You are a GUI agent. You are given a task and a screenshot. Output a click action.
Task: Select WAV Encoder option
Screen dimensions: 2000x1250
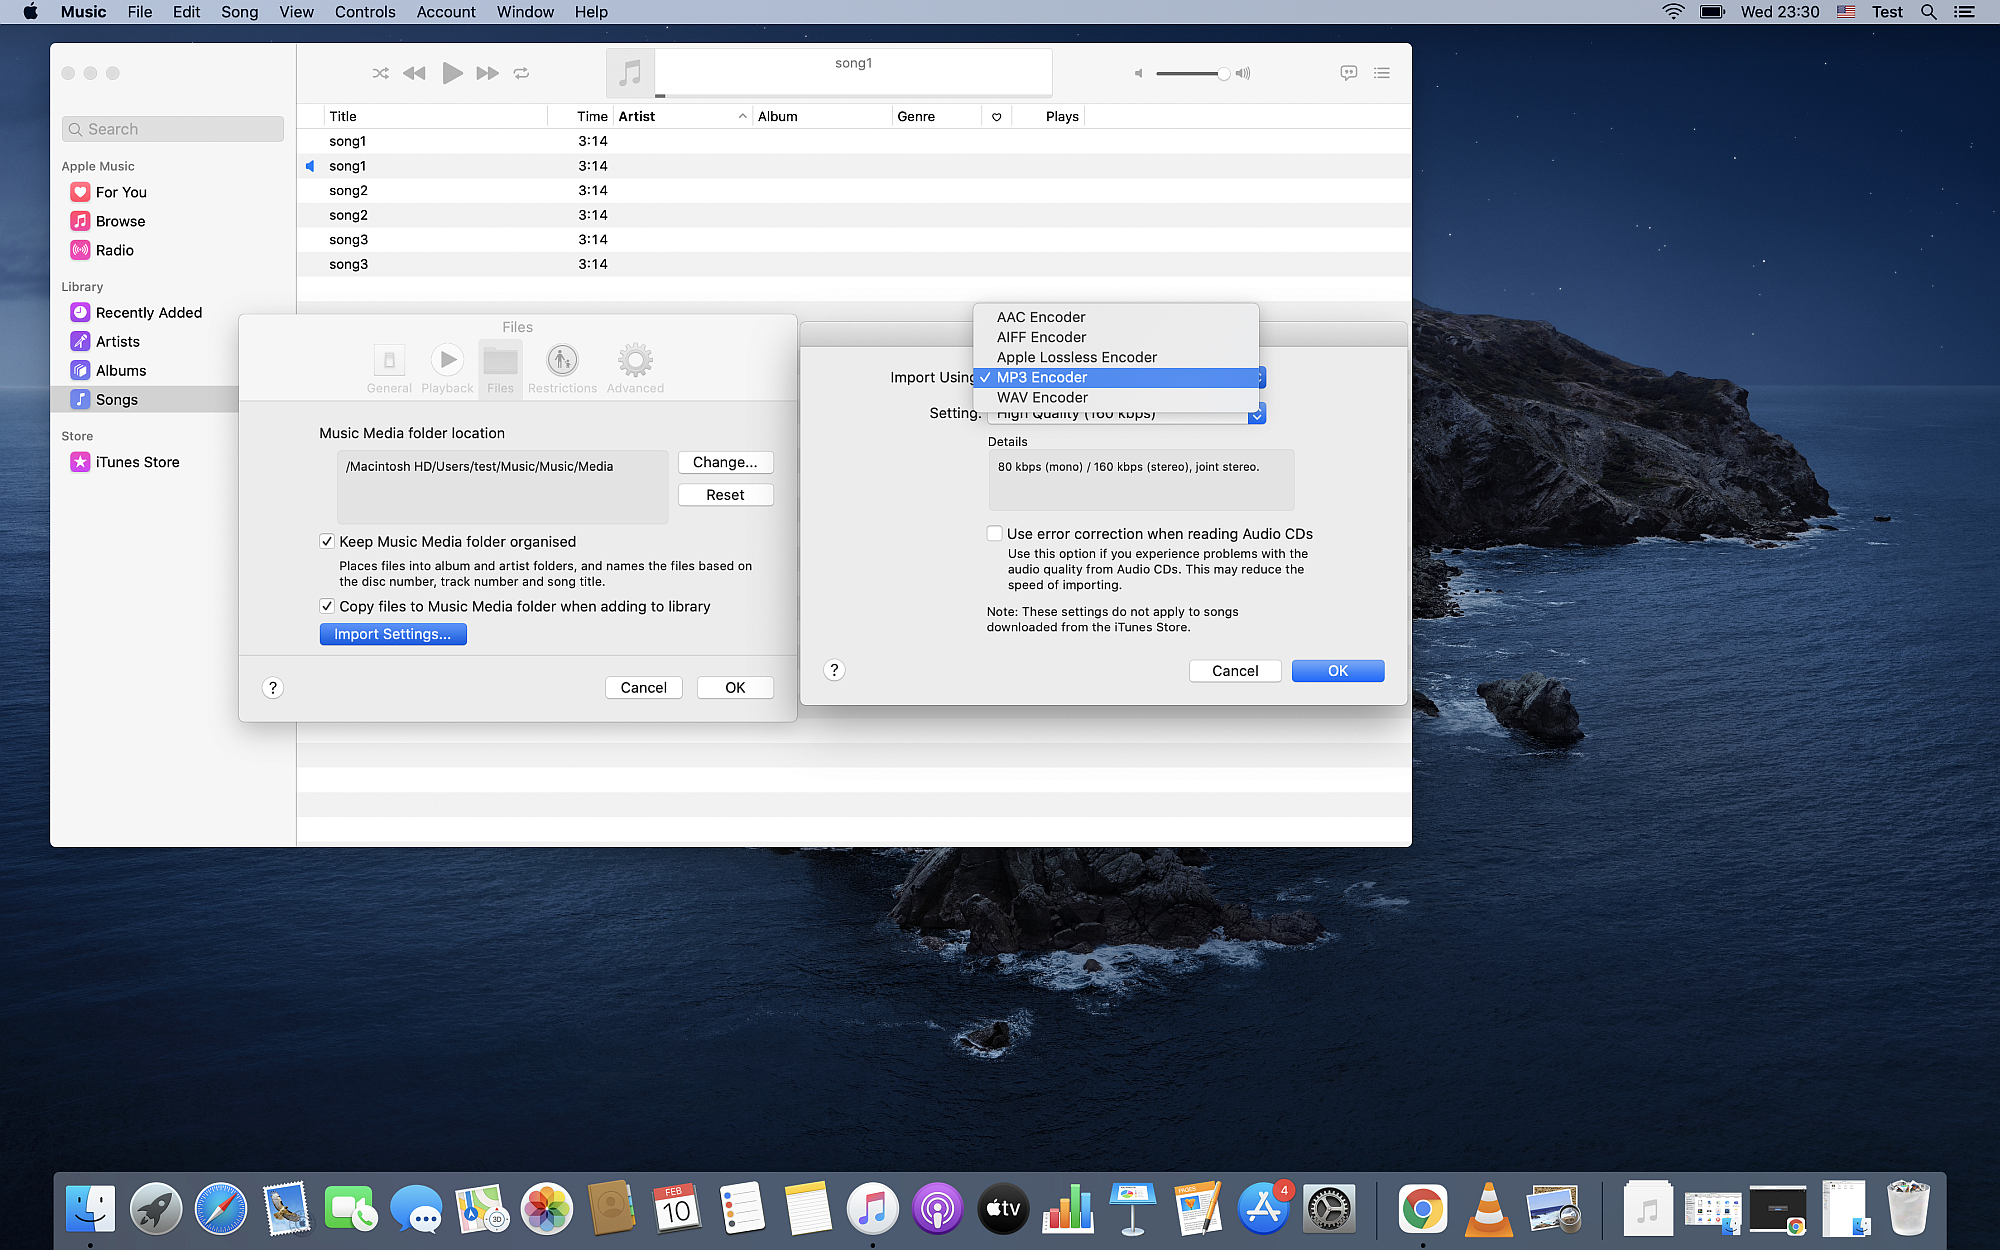tap(1042, 397)
